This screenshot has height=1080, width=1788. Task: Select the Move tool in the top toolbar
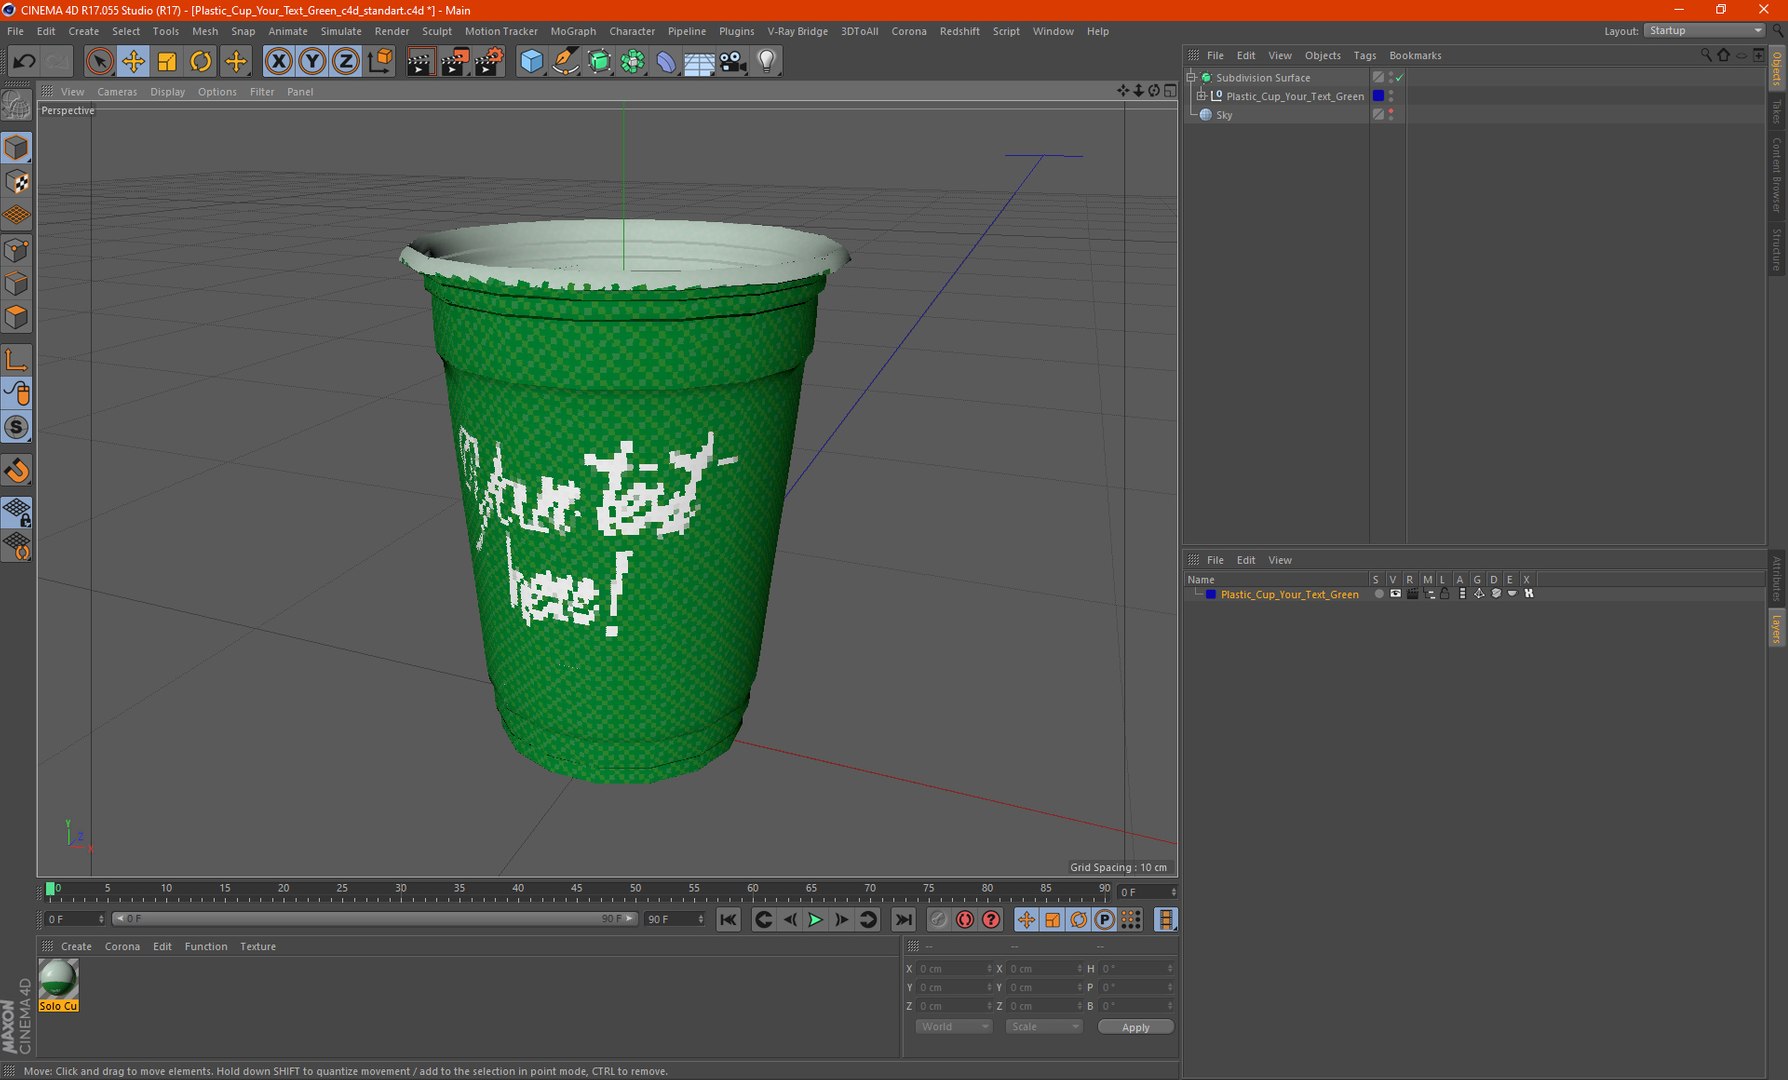pyautogui.click(x=133, y=62)
